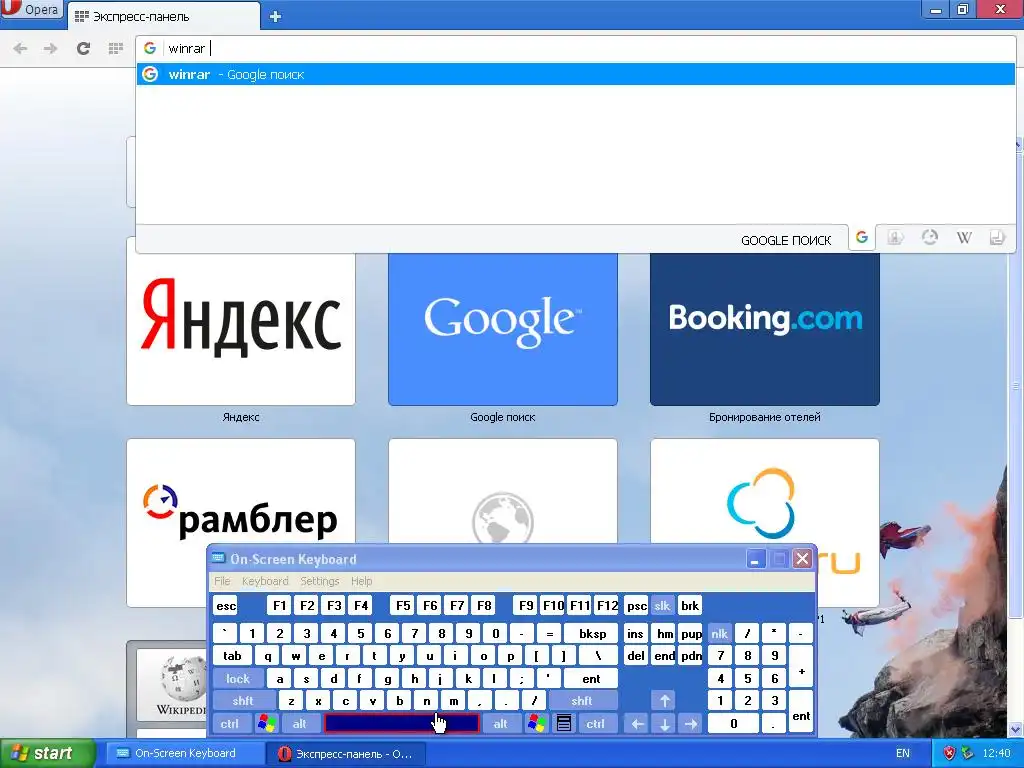Image resolution: width=1024 pixels, height=768 pixels.
Task: Open Settings menu in On-Screen Keyboard
Action: 319,581
